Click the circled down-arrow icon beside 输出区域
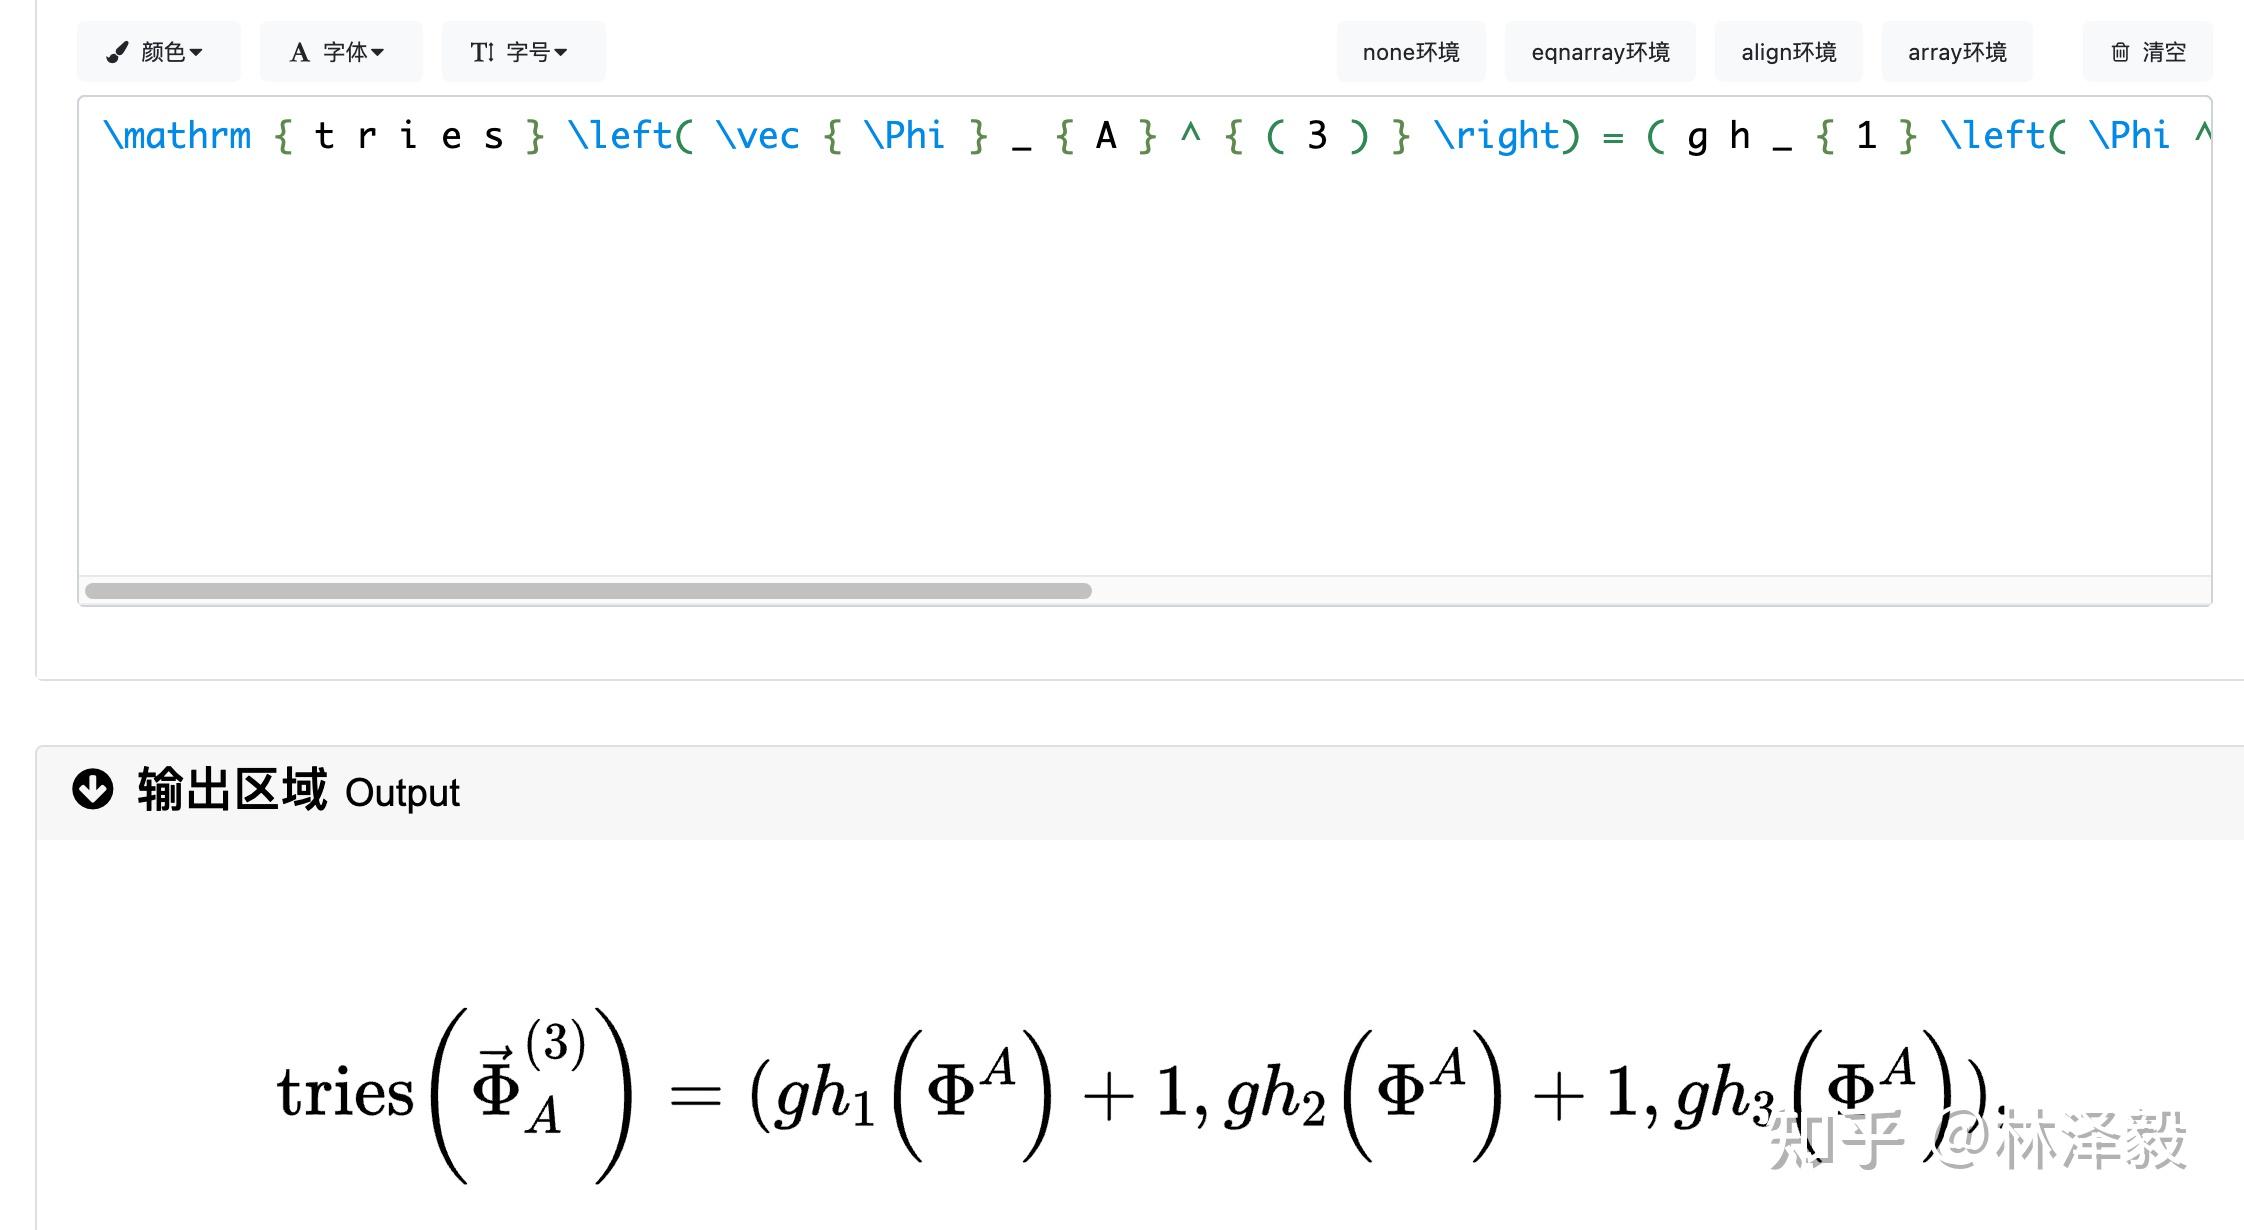Viewport: 2244px width, 1230px height. pyautogui.click(x=93, y=789)
